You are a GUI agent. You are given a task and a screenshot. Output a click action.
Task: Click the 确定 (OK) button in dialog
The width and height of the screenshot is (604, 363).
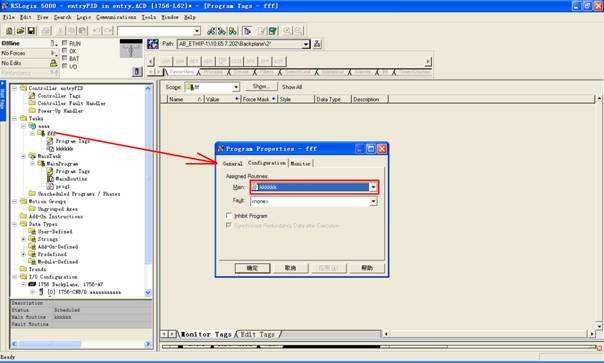(252, 268)
